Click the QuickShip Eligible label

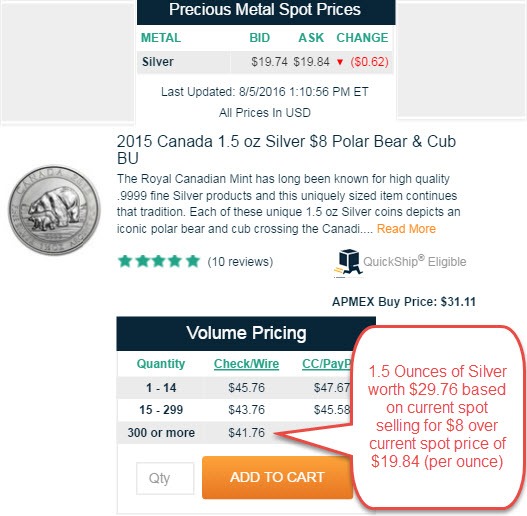415,261
